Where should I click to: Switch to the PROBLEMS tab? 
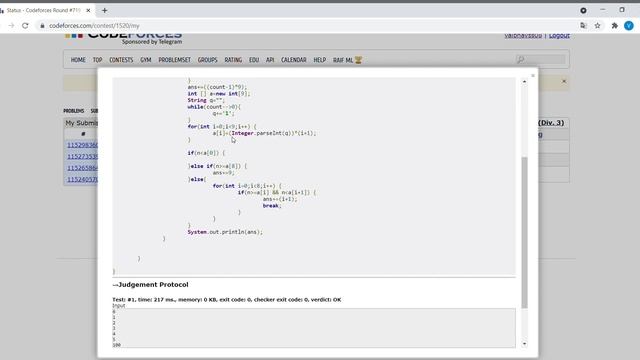coord(73,111)
